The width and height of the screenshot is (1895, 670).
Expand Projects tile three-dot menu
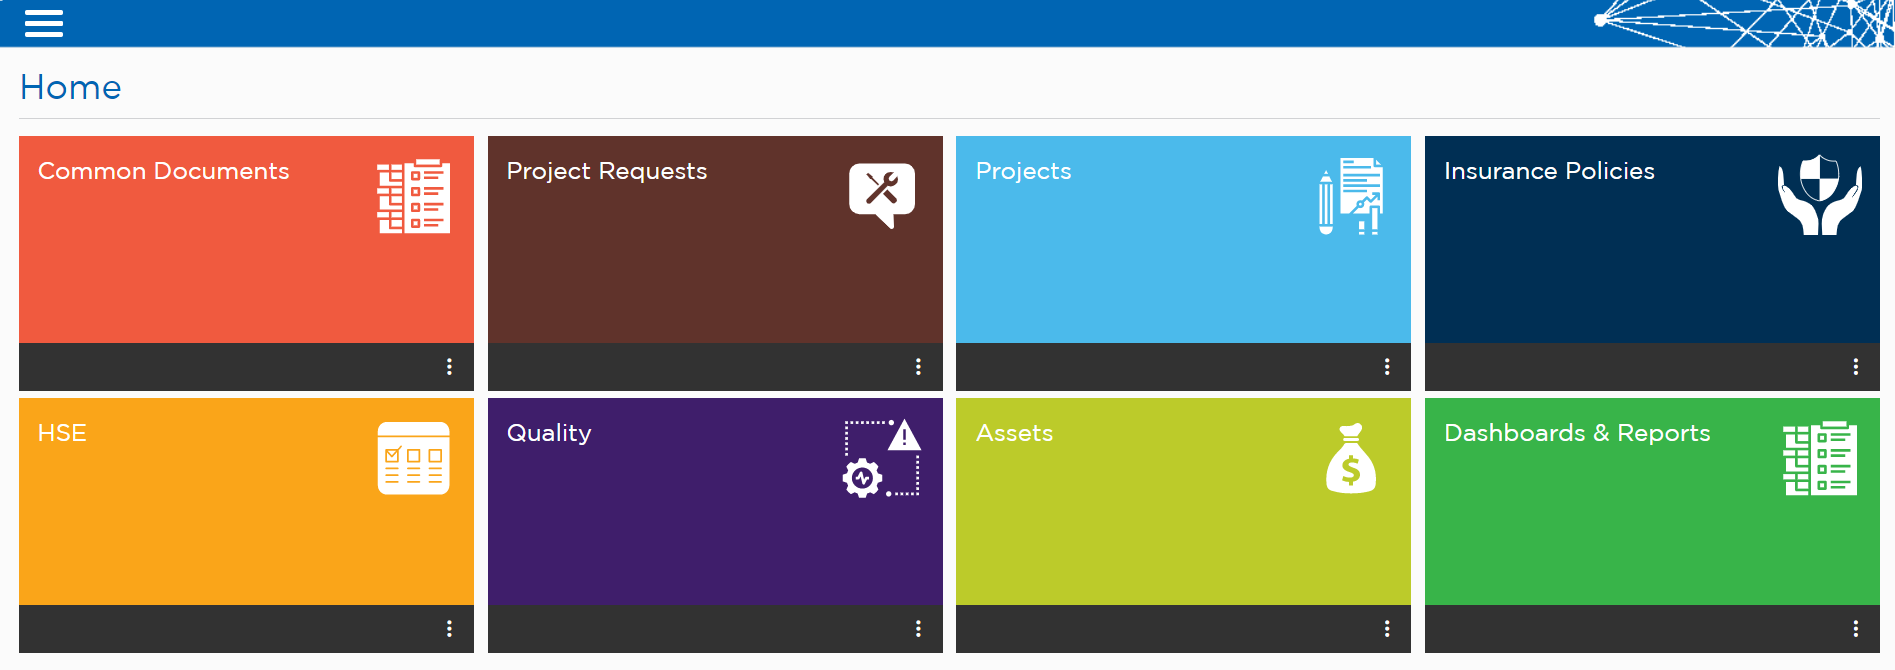tap(1387, 367)
